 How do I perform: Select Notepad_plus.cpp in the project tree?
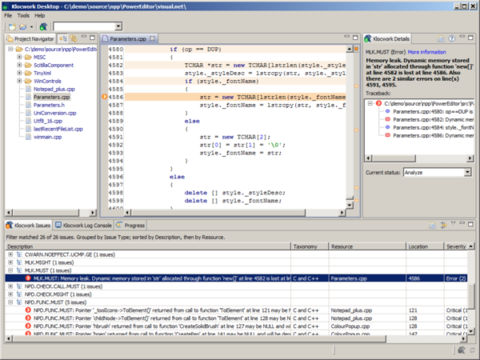54,89
